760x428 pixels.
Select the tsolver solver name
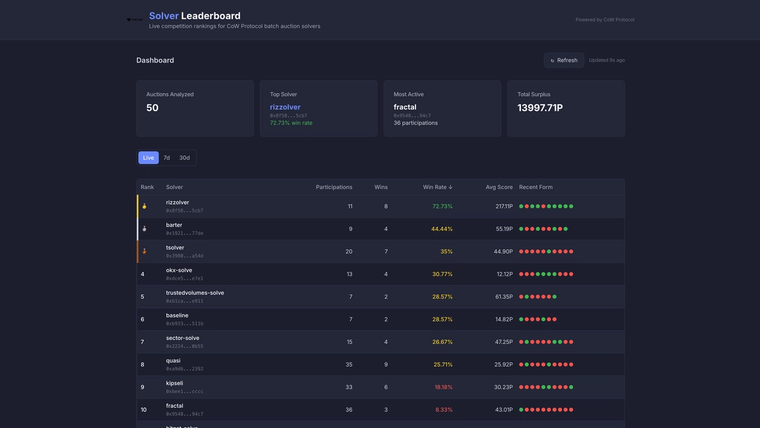click(x=175, y=248)
